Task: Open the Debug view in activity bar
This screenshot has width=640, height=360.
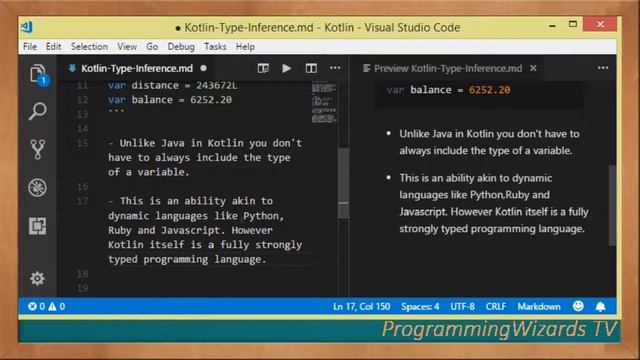Action: [38, 187]
